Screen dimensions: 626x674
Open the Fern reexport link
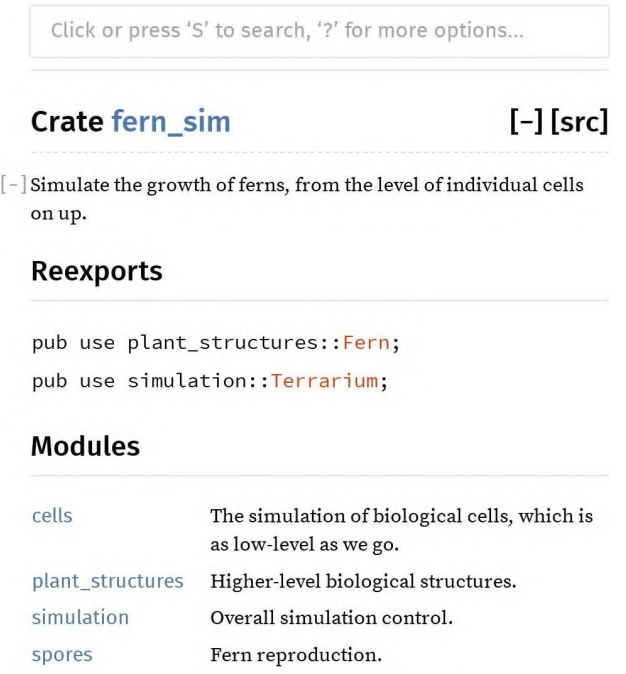pyautogui.click(x=366, y=343)
